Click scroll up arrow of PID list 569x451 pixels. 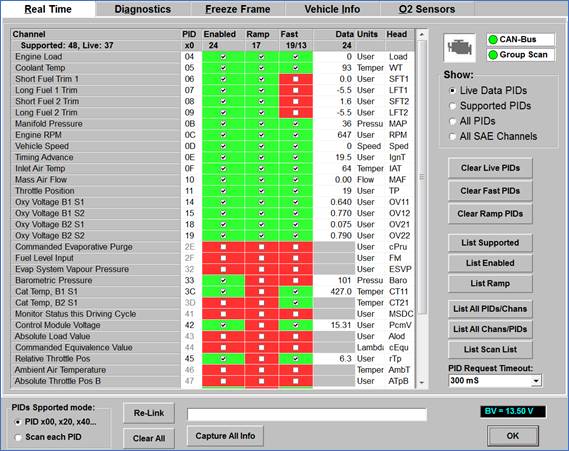421,35
